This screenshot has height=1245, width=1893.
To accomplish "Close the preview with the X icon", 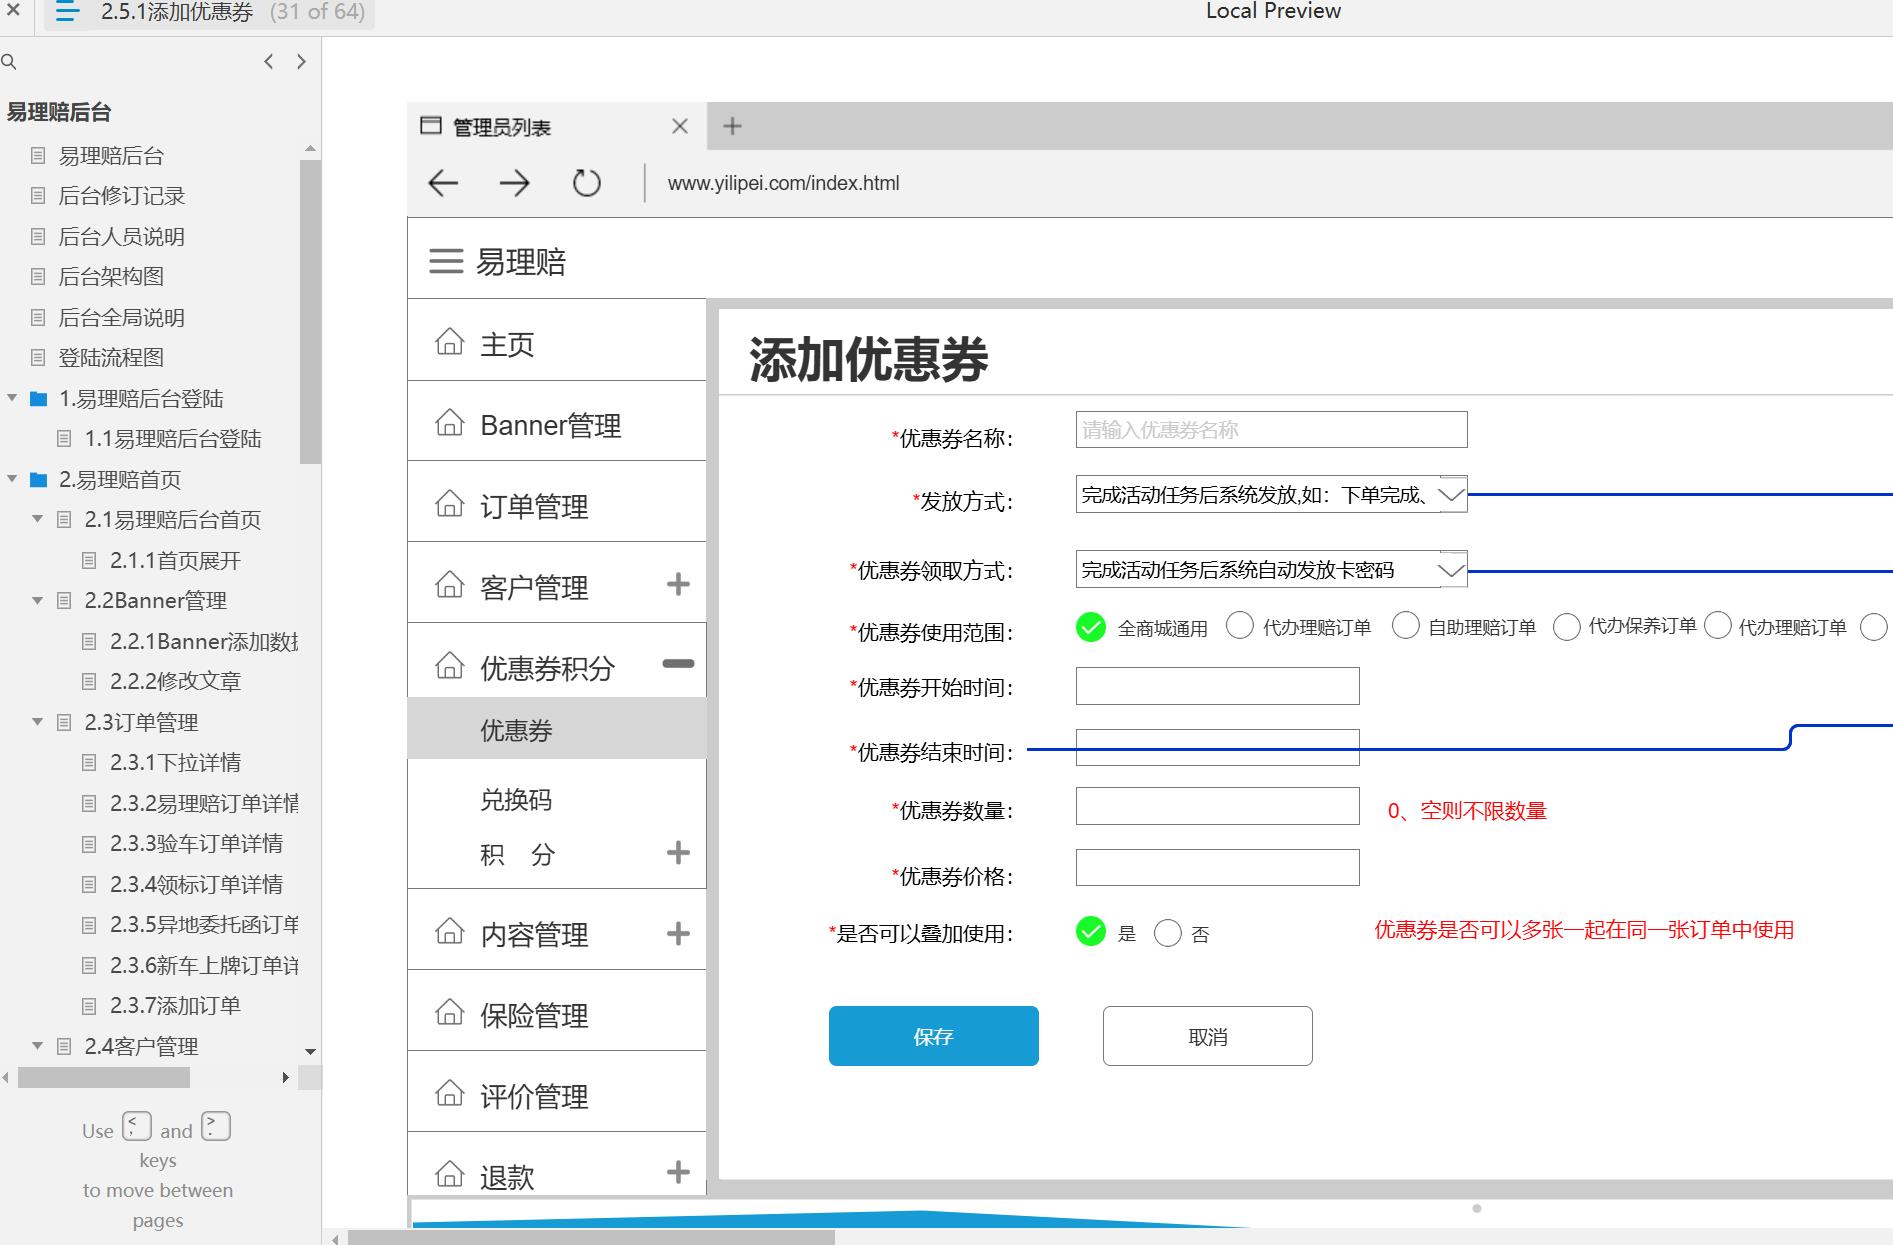I will click(14, 12).
